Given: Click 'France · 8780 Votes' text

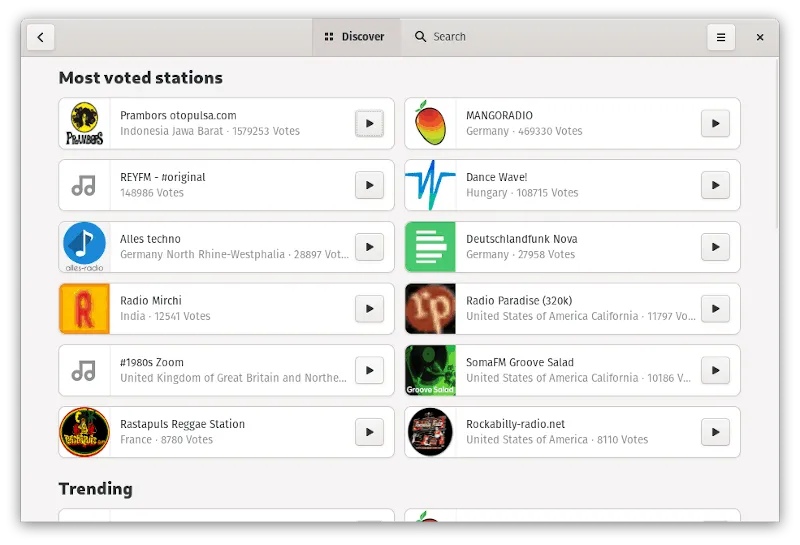Looking at the screenshot, I should (166, 440).
